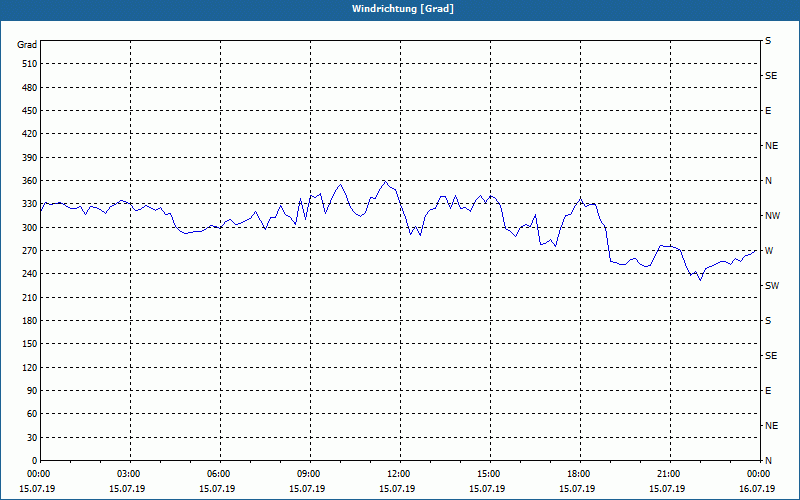Select the 09:00 time axis label

(x=308, y=474)
